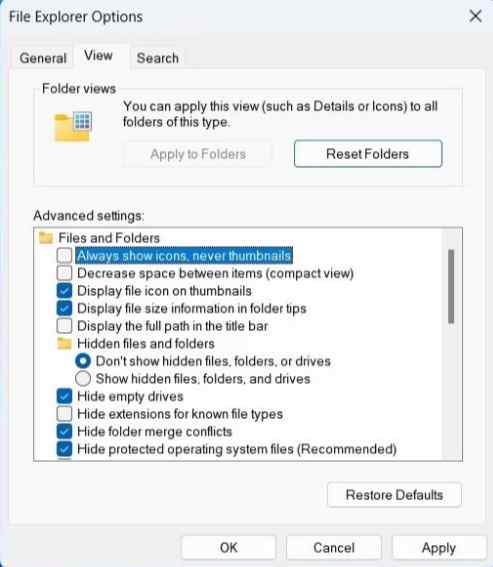Screen dimensions: 493x567
Task: Confirm with the OK button
Action: (x=229, y=547)
